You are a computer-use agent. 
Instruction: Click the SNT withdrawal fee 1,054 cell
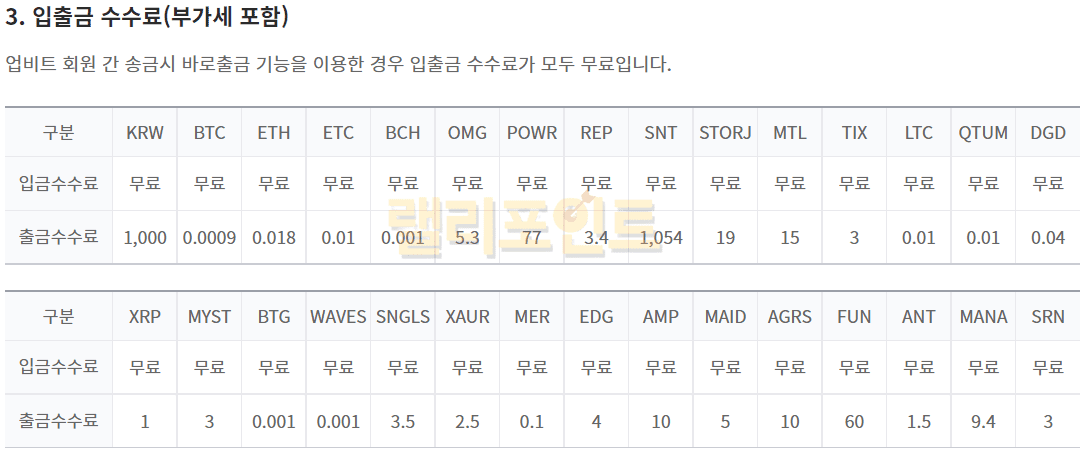click(x=660, y=238)
